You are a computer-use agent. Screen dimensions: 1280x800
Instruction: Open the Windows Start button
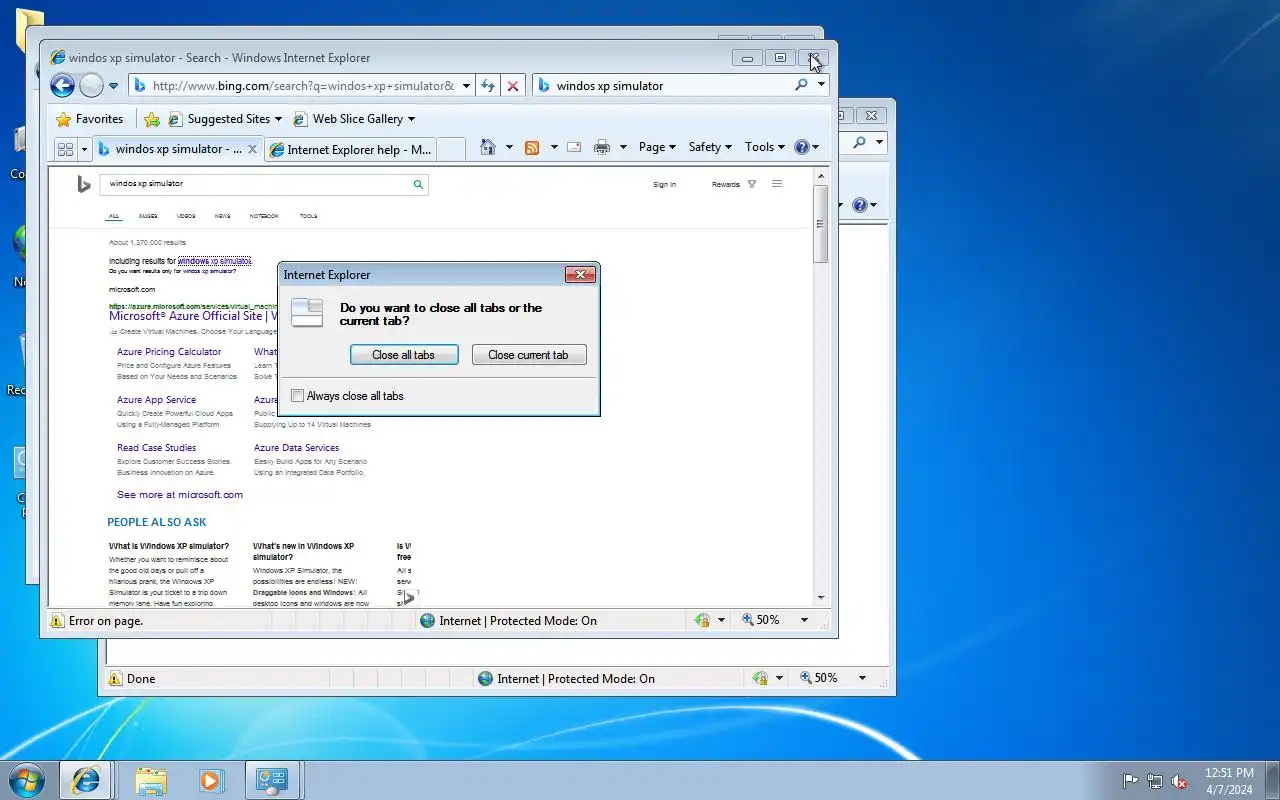click(26, 780)
